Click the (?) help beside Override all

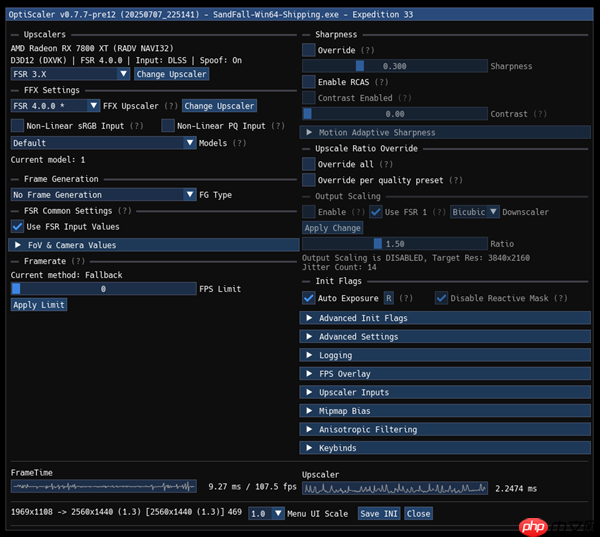pos(386,164)
